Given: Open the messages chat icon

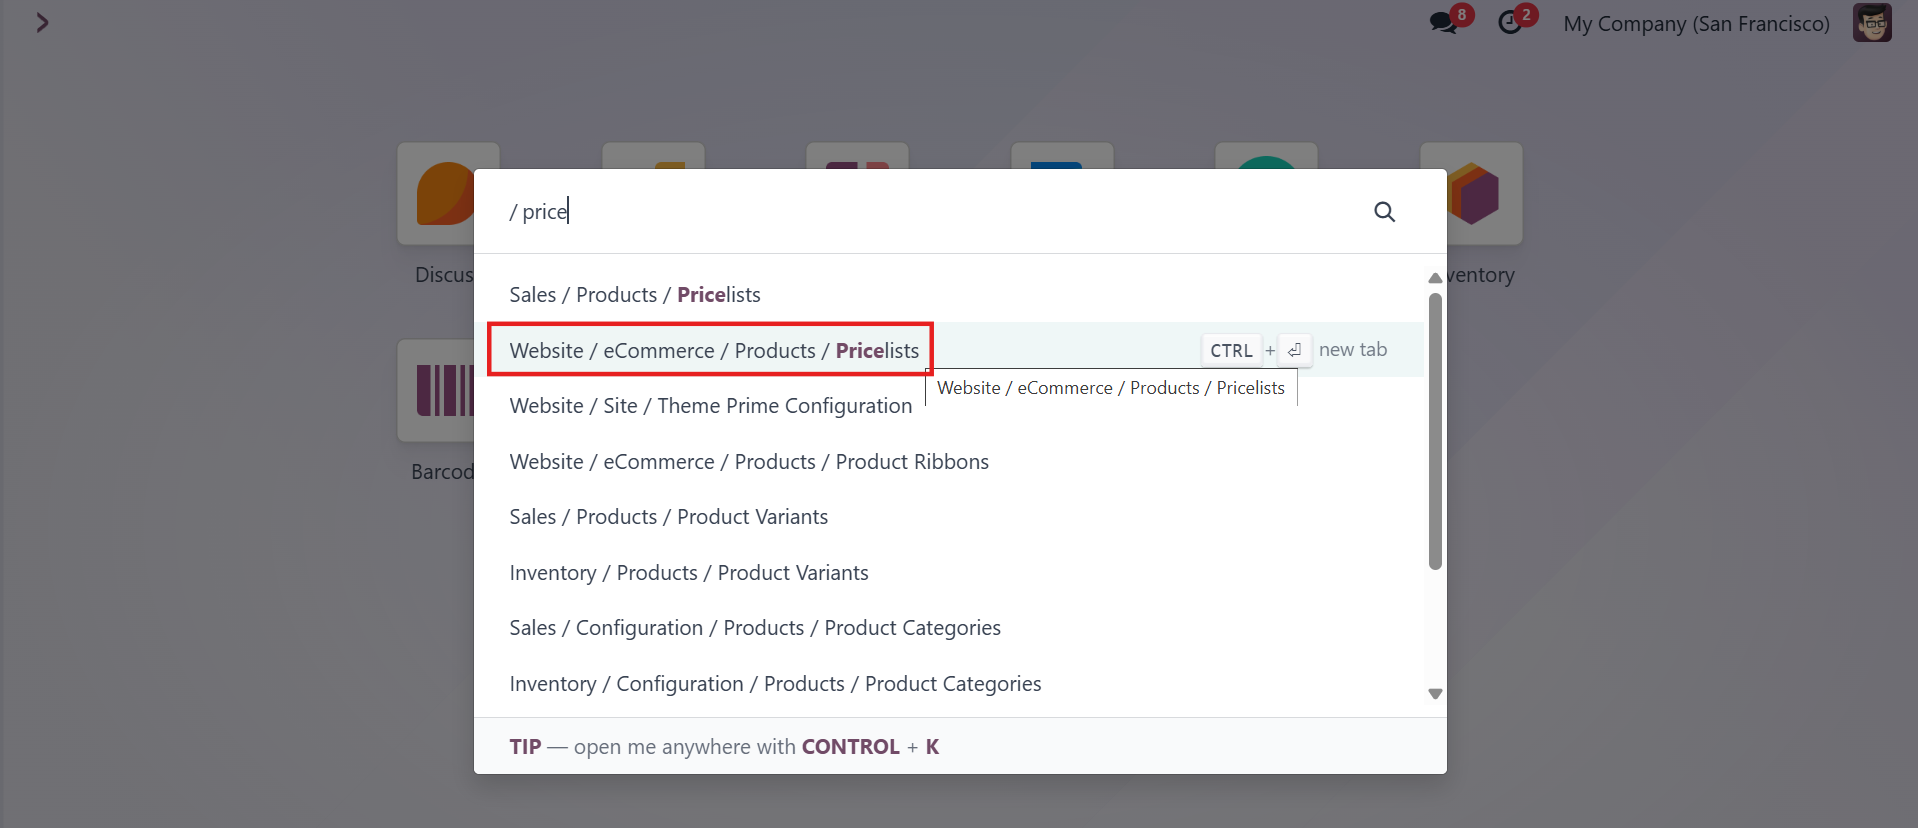Looking at the screenshot, I should coord(1443,22).
